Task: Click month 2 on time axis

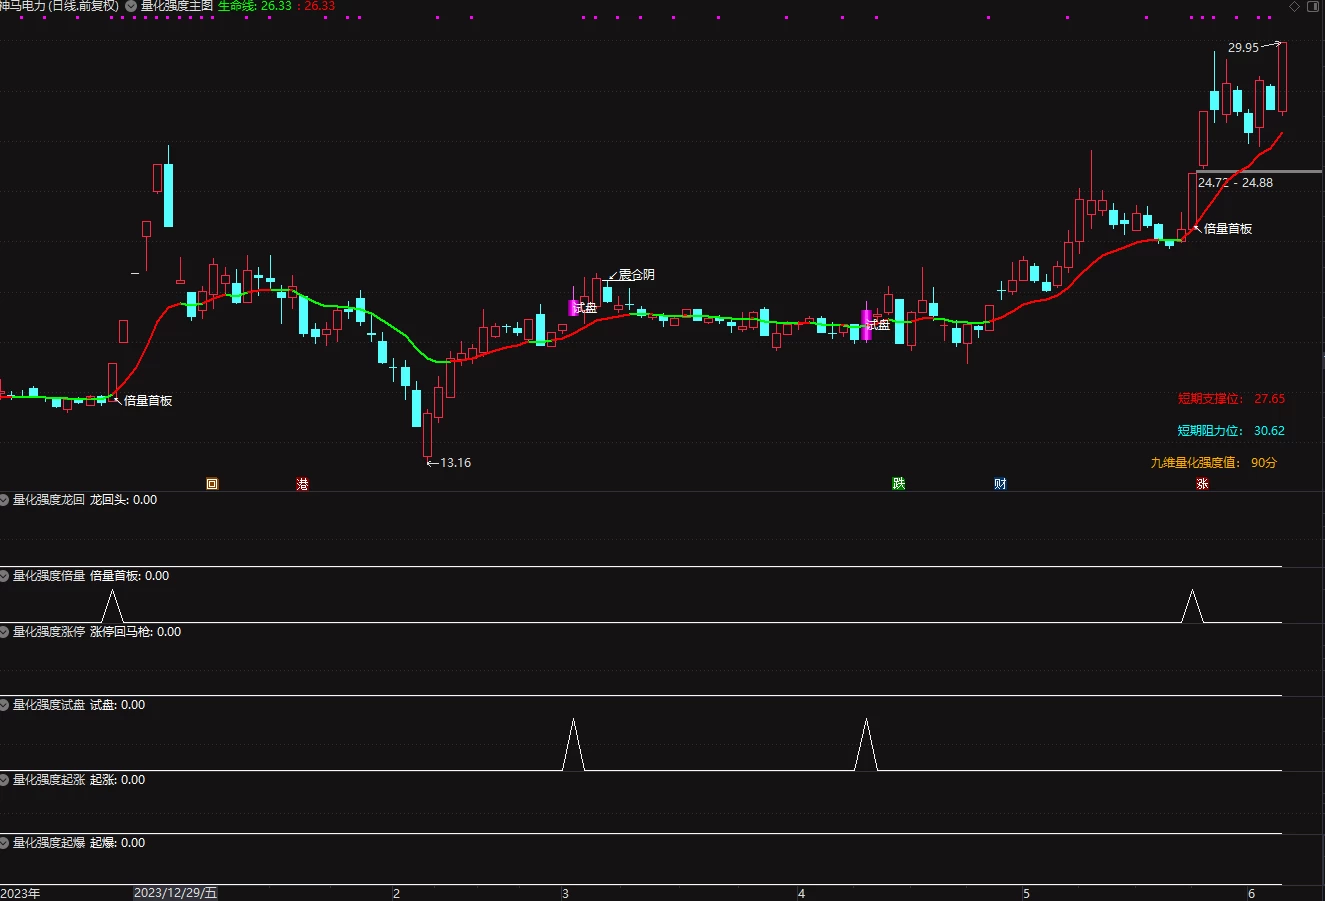Action: tap(396, 893)
